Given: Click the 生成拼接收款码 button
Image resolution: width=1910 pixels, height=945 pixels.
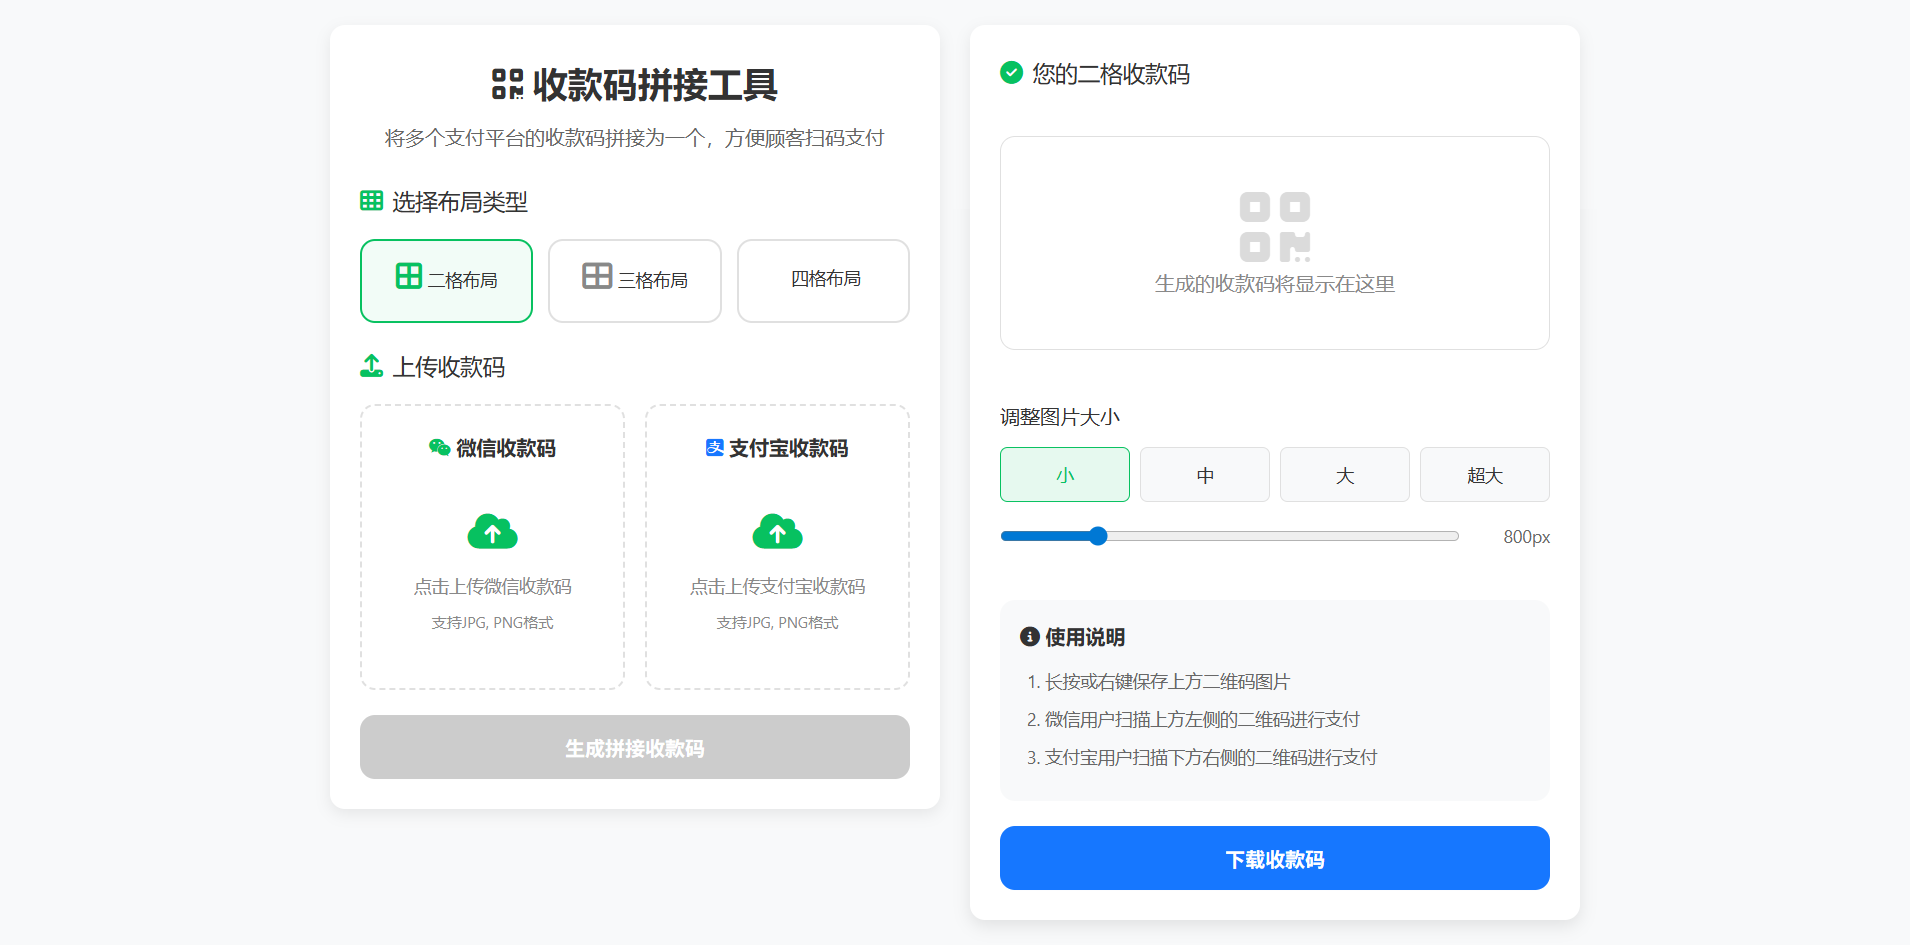Looking at the screenshot, I should click(634, 747).
